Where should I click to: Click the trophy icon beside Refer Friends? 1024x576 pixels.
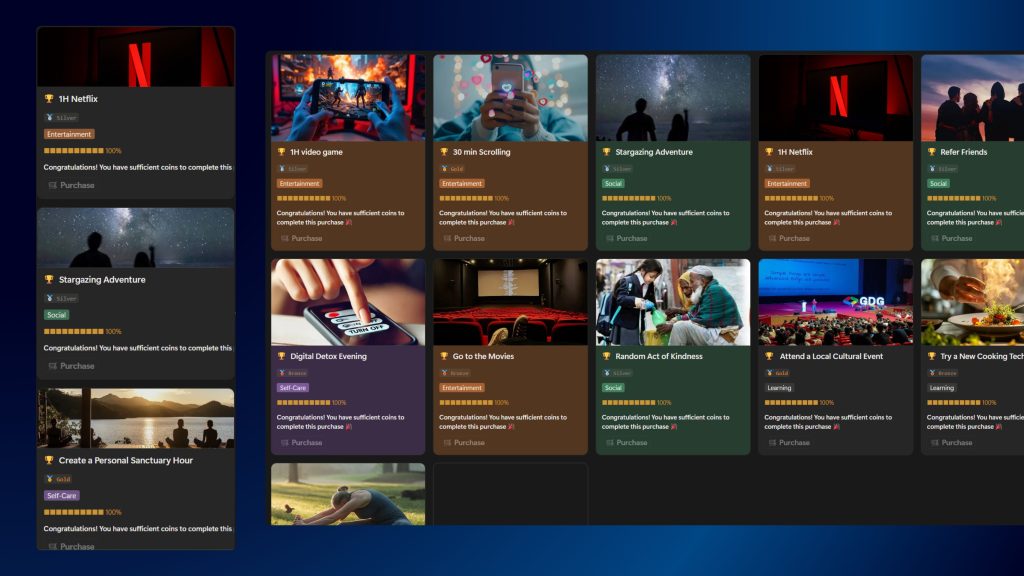point(931,152)
